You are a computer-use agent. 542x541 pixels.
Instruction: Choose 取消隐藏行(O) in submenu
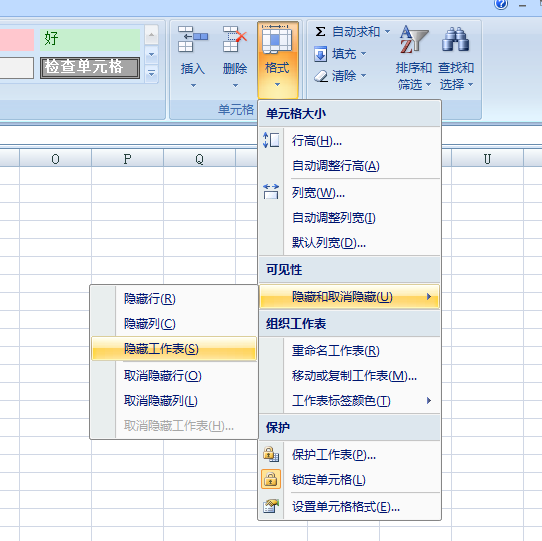click(x=174, y=376)
